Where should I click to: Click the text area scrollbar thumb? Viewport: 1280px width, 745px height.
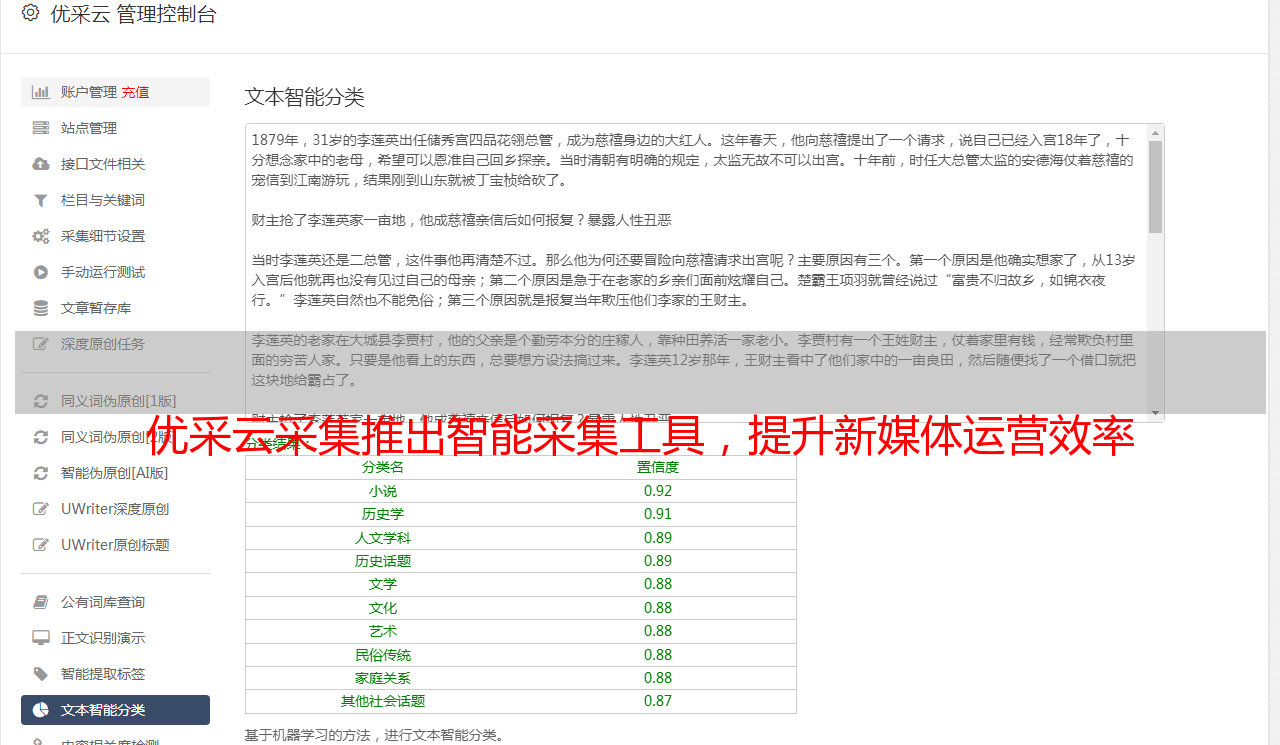click(x=1156, y=186)
